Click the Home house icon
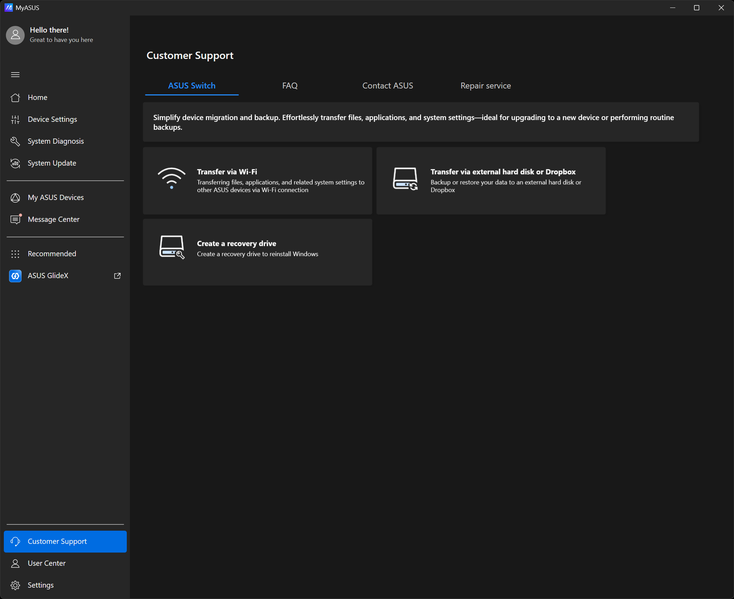Image resolution: width=734 pixels, height=599 pixels. pyautogui.click(x=15, y=97)
